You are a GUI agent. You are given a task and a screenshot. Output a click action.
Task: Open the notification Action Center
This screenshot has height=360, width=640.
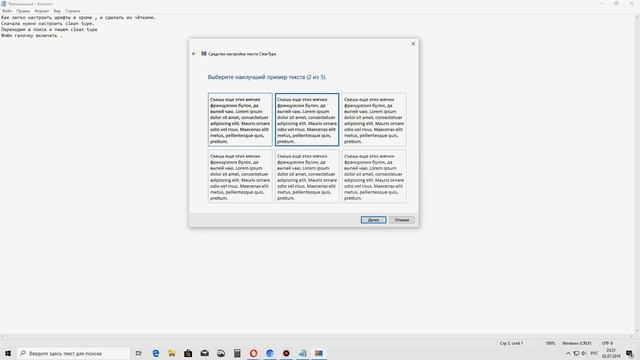coord(630,353)
